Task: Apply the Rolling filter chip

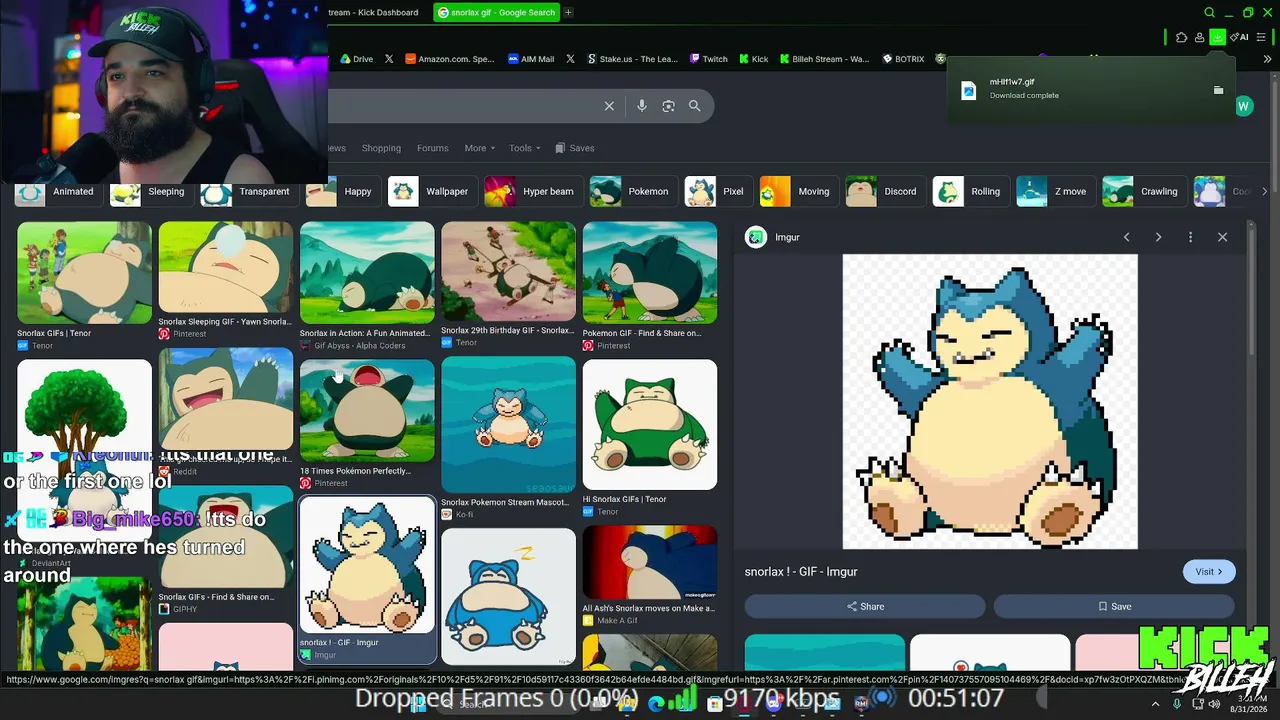Action: pos(970,191)
